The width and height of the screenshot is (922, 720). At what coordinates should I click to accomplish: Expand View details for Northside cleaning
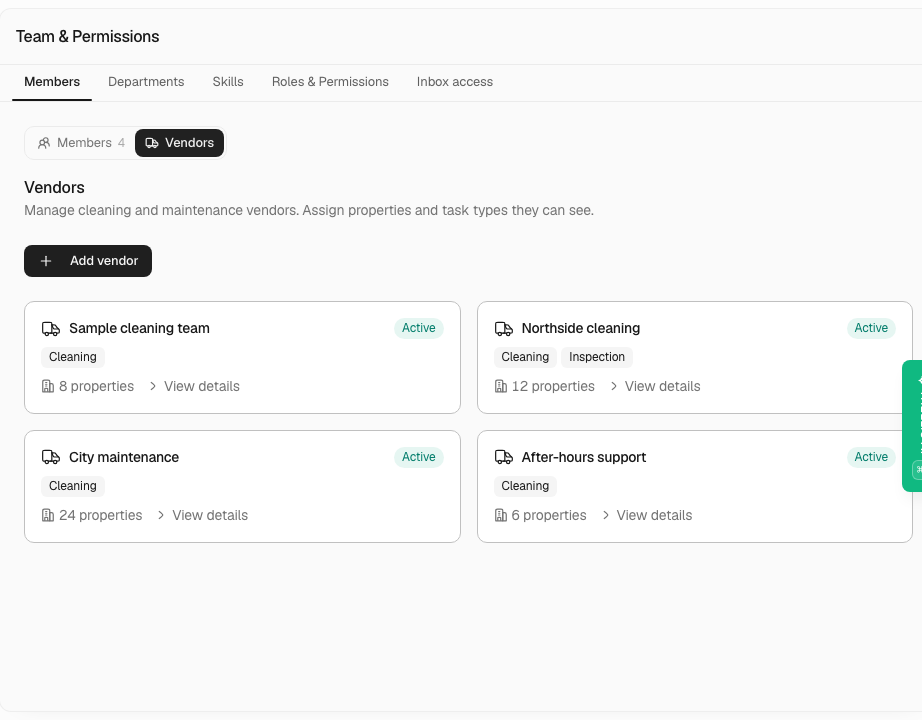(655, 386)
